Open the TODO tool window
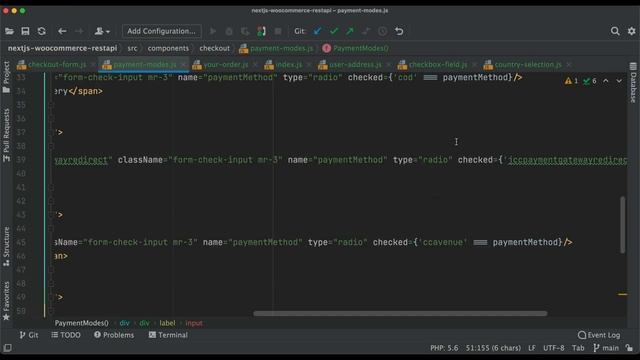Screen dimensions: 640x360 [66, 335]
